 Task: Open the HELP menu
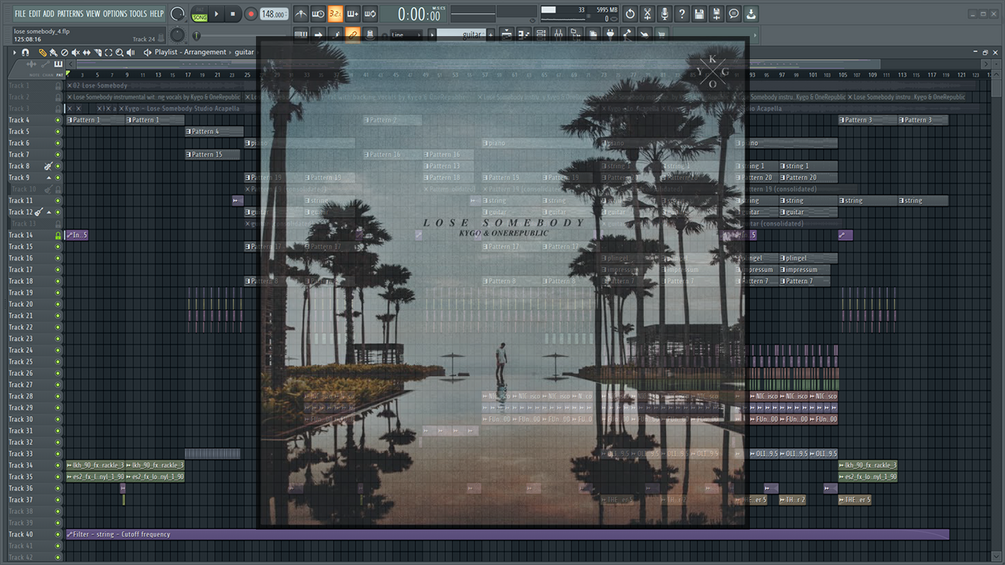click(x=156, y=13)
